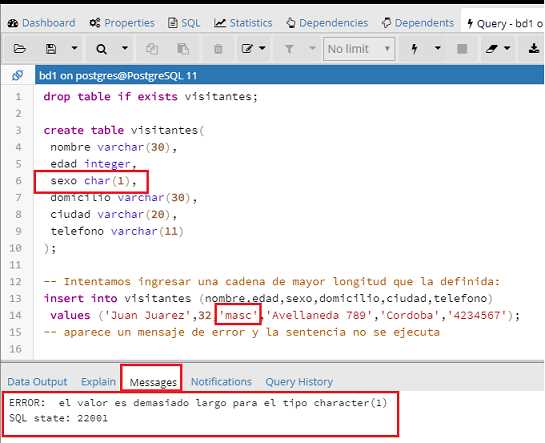Switch to the SQL tab
The height and width of the screenshot is (443, 545).
point(184,23)
